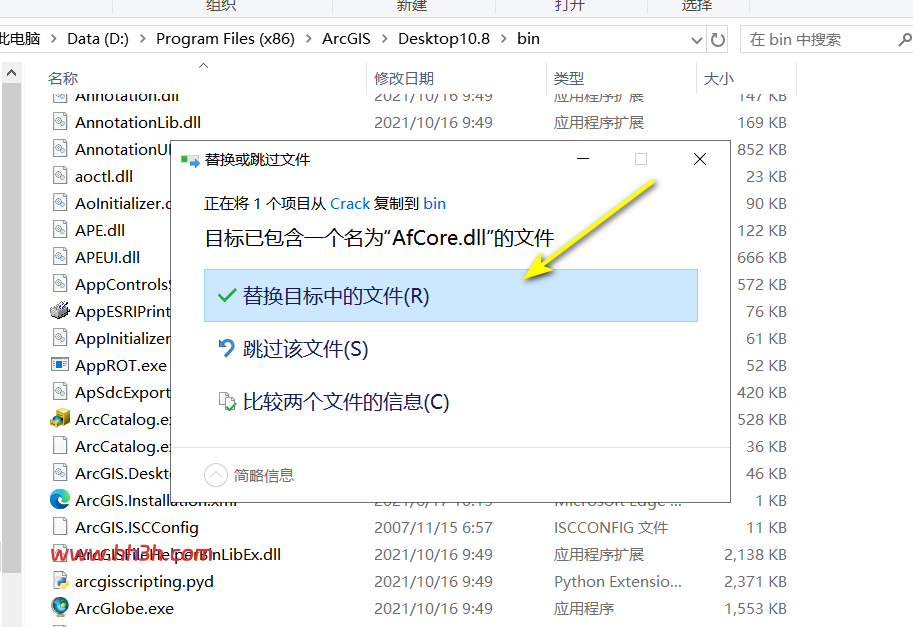Click Python Extensio... type cell
Screen dimensions: 913x627
click(618, 582)
